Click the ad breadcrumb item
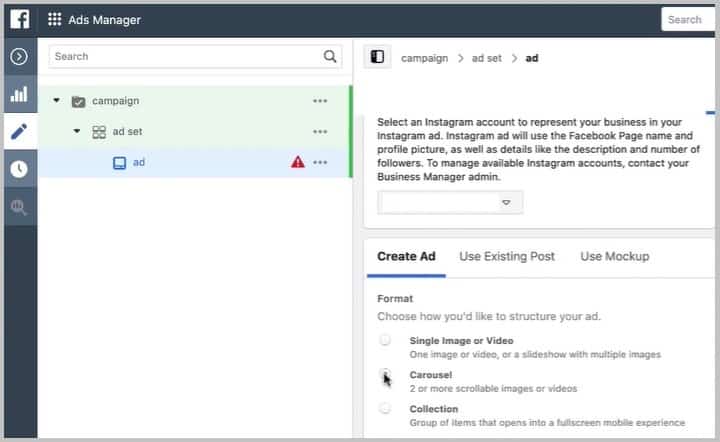Viewport: 720px width, 442px height. click(x=532, y=58)
